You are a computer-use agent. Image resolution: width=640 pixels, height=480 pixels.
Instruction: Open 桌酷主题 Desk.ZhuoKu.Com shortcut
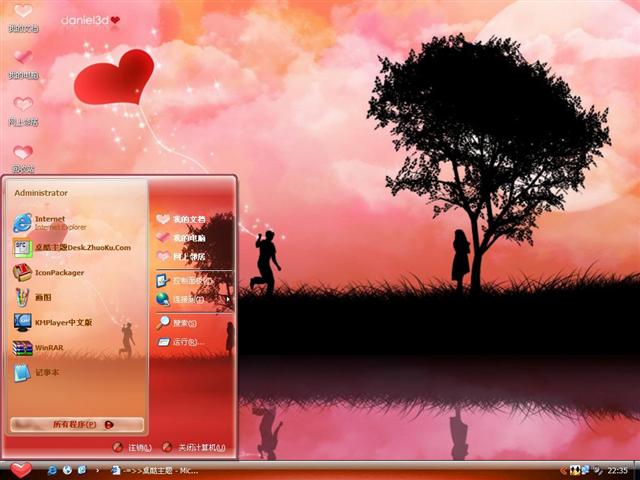tap(82, 247)
